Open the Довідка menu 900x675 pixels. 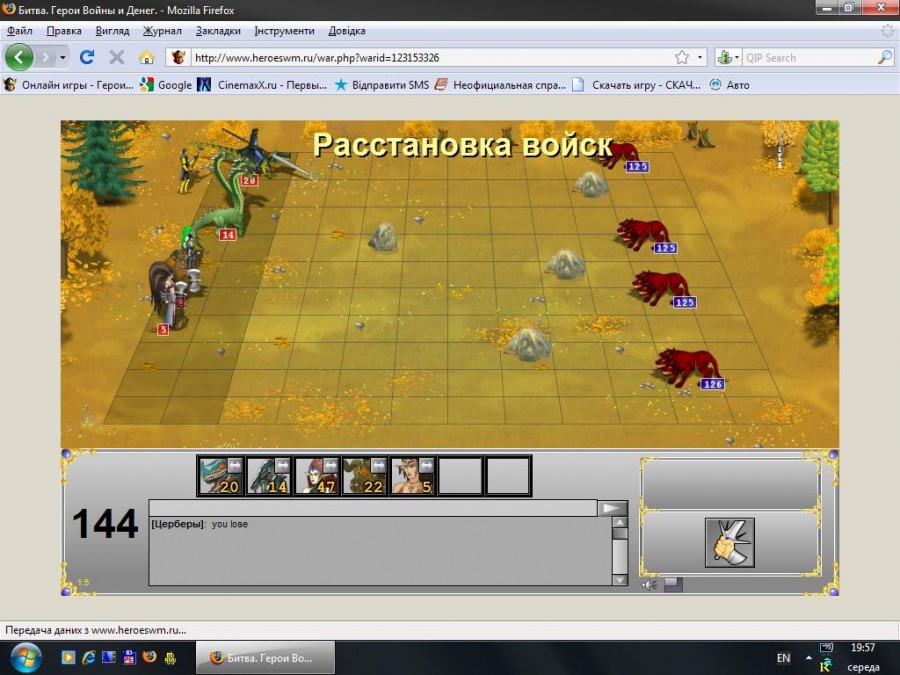347,31
